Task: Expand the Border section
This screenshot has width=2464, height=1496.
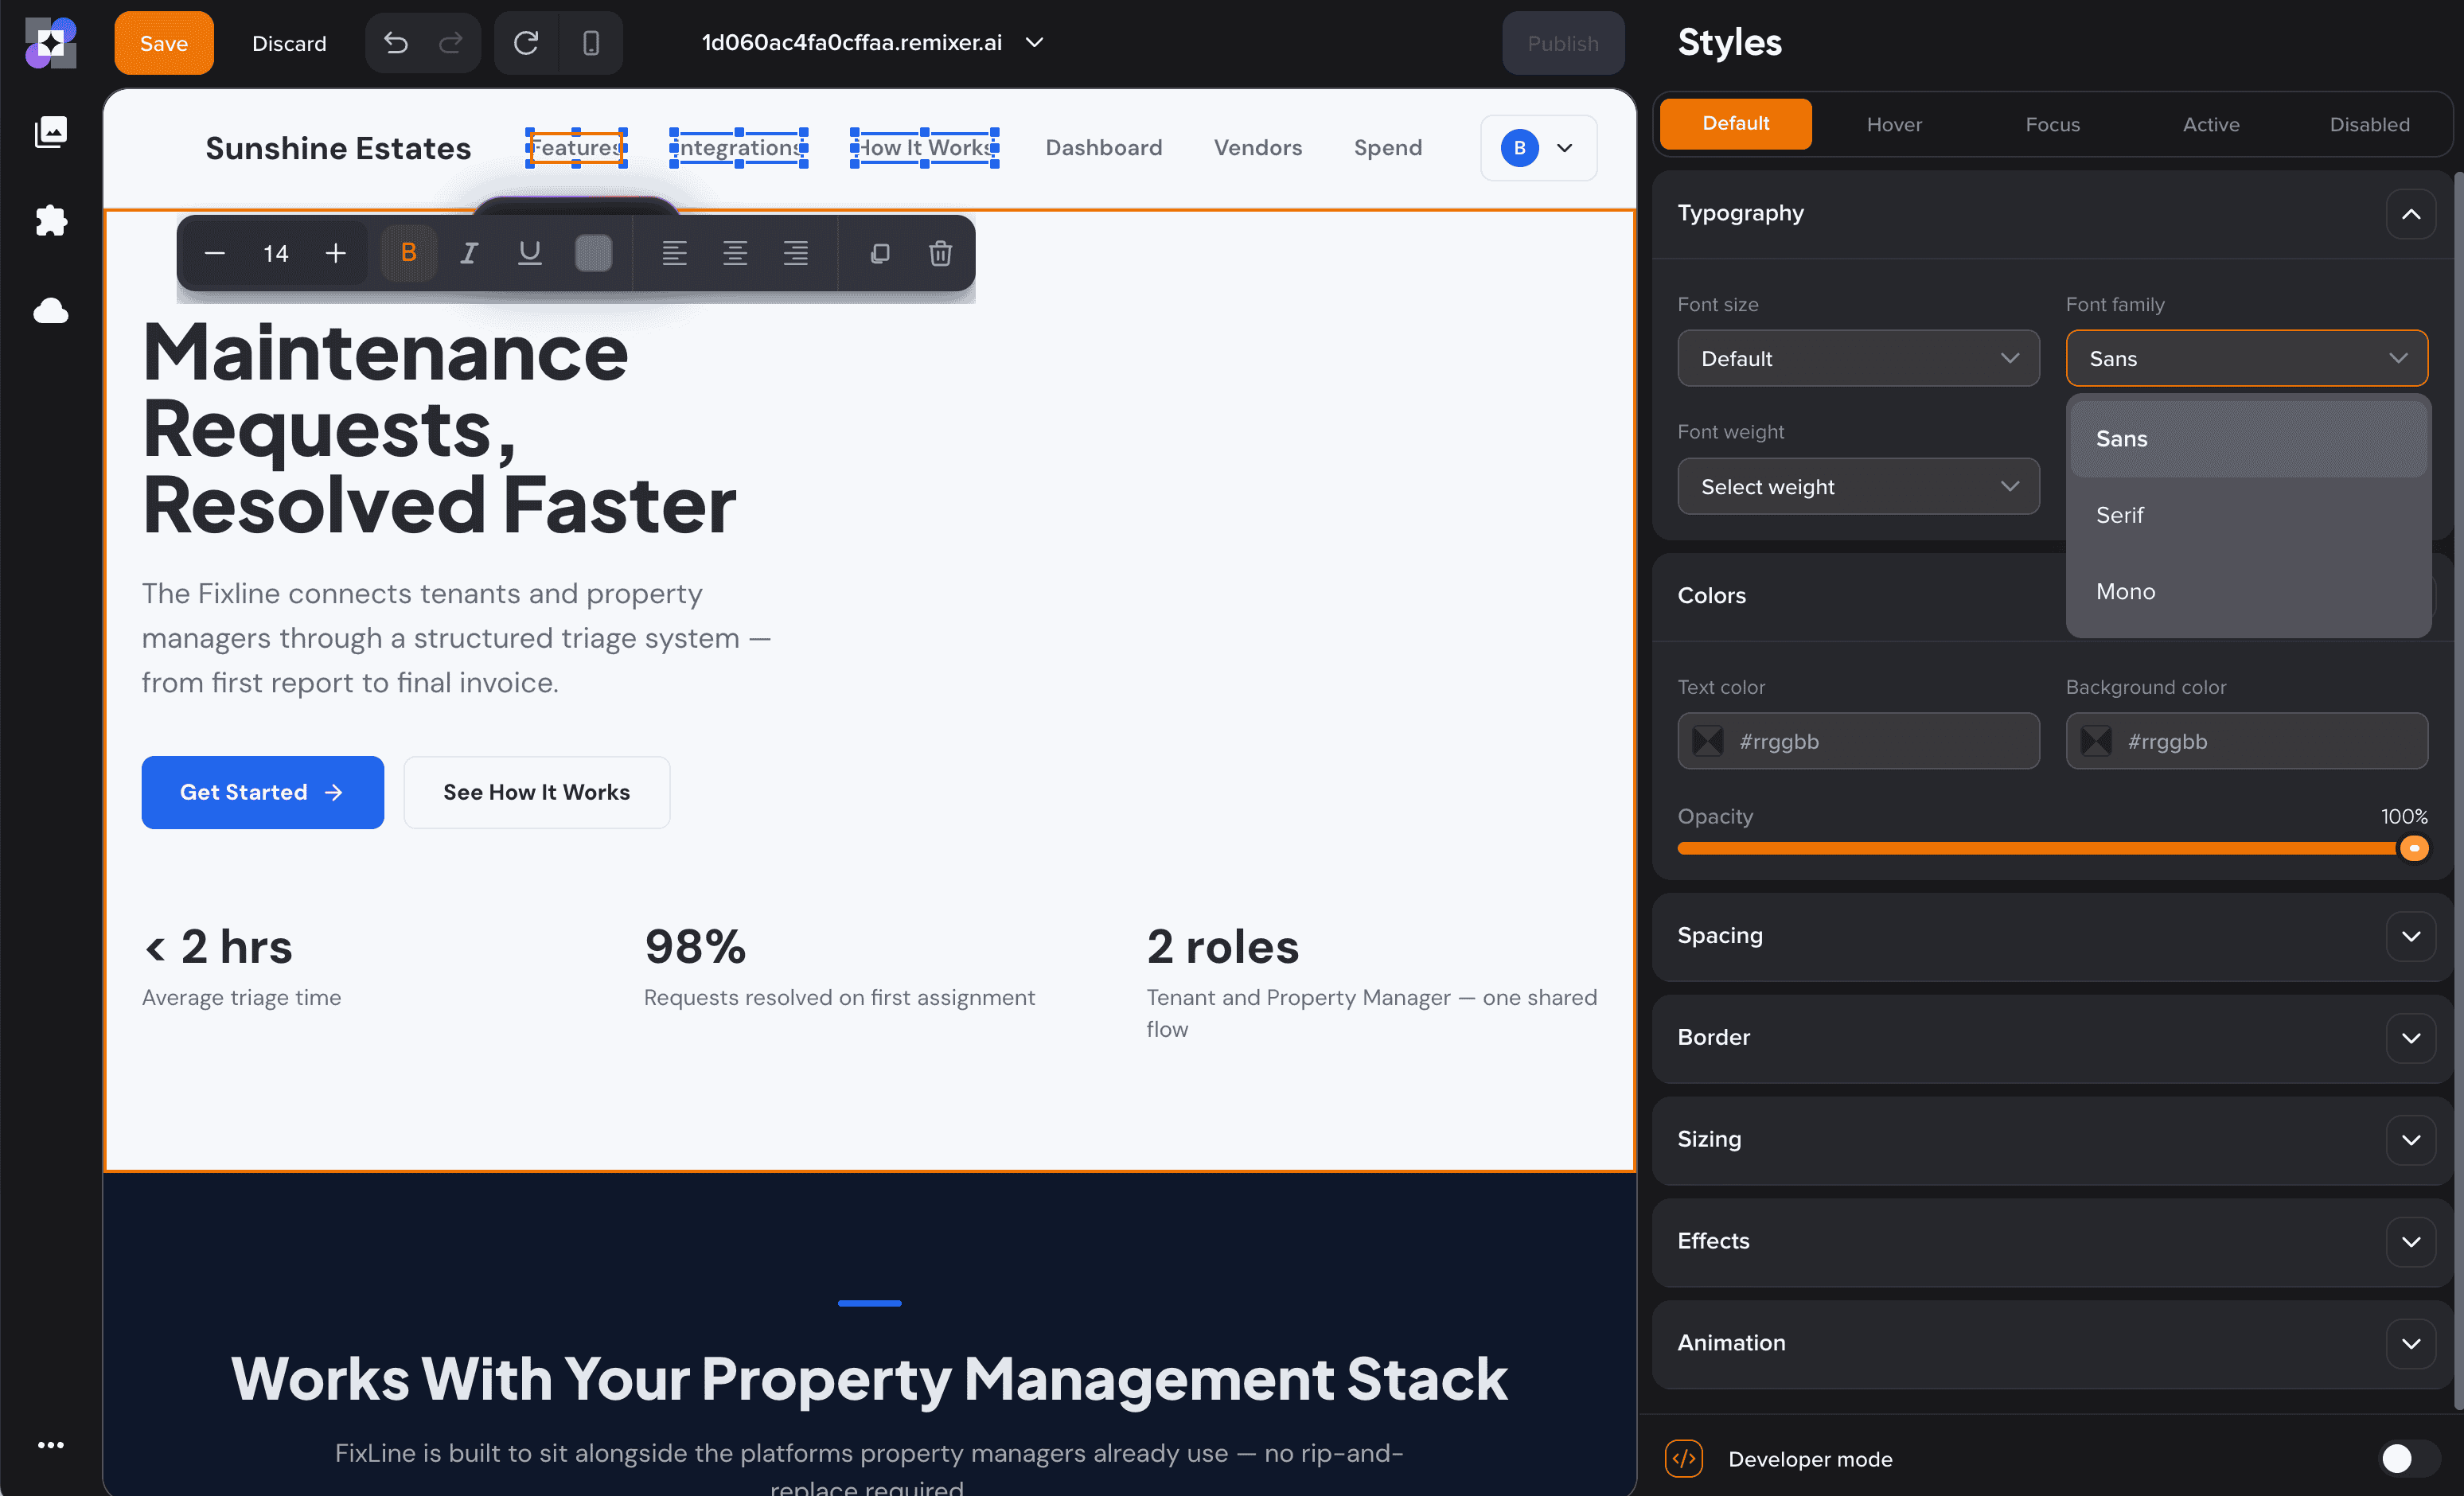Action: click(2411, 1038)
